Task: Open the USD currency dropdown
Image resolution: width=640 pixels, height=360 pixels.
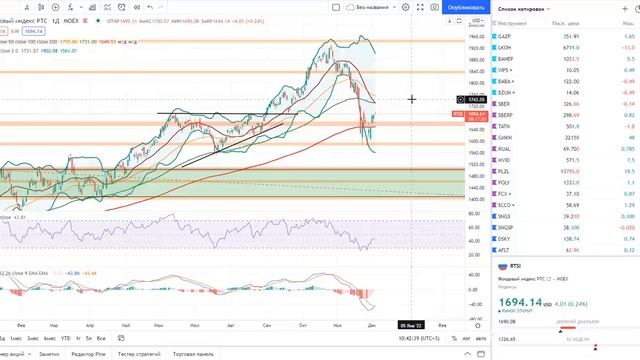Action: (477, 20)
